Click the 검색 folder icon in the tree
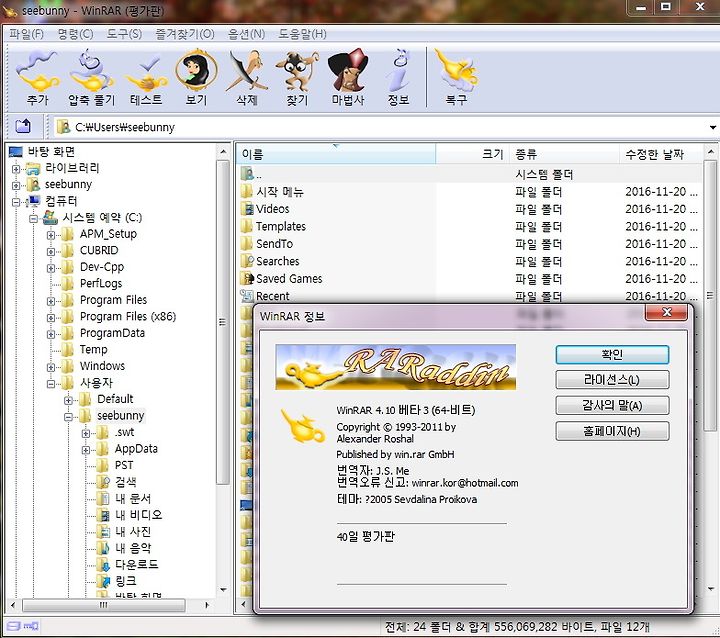720x638 pixels. (103, 482)
